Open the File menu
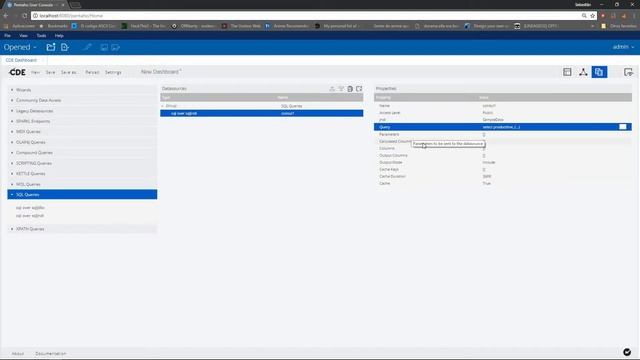 click(x=7, y=36)
